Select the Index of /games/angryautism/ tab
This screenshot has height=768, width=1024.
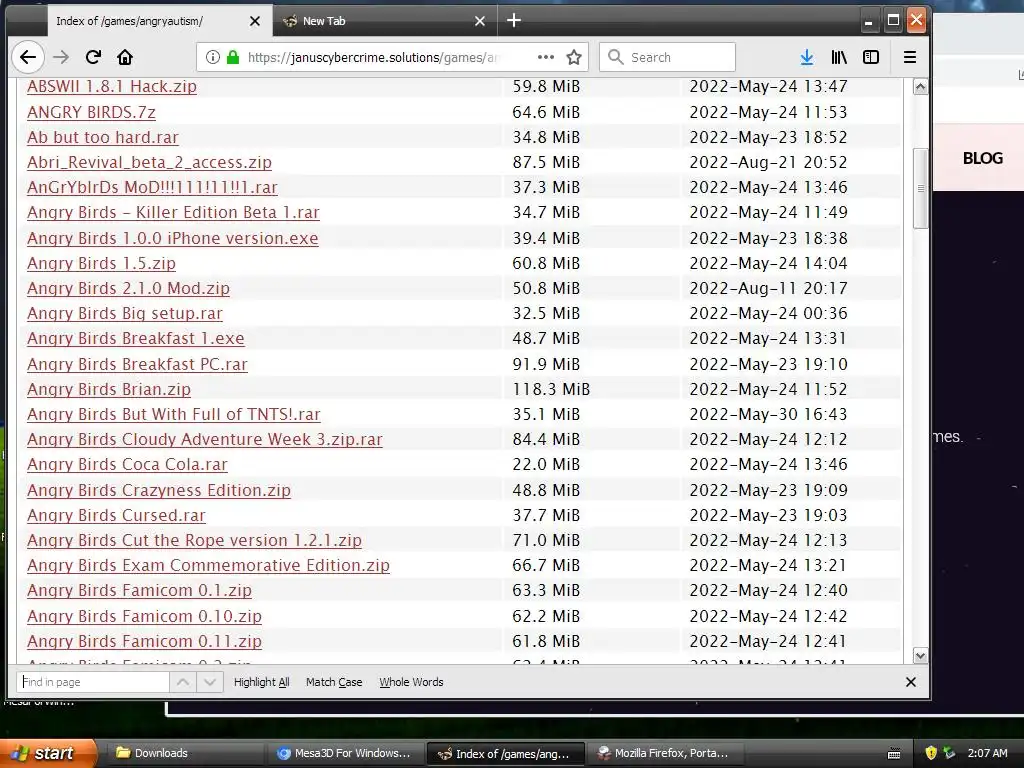[x=161, y=21]
